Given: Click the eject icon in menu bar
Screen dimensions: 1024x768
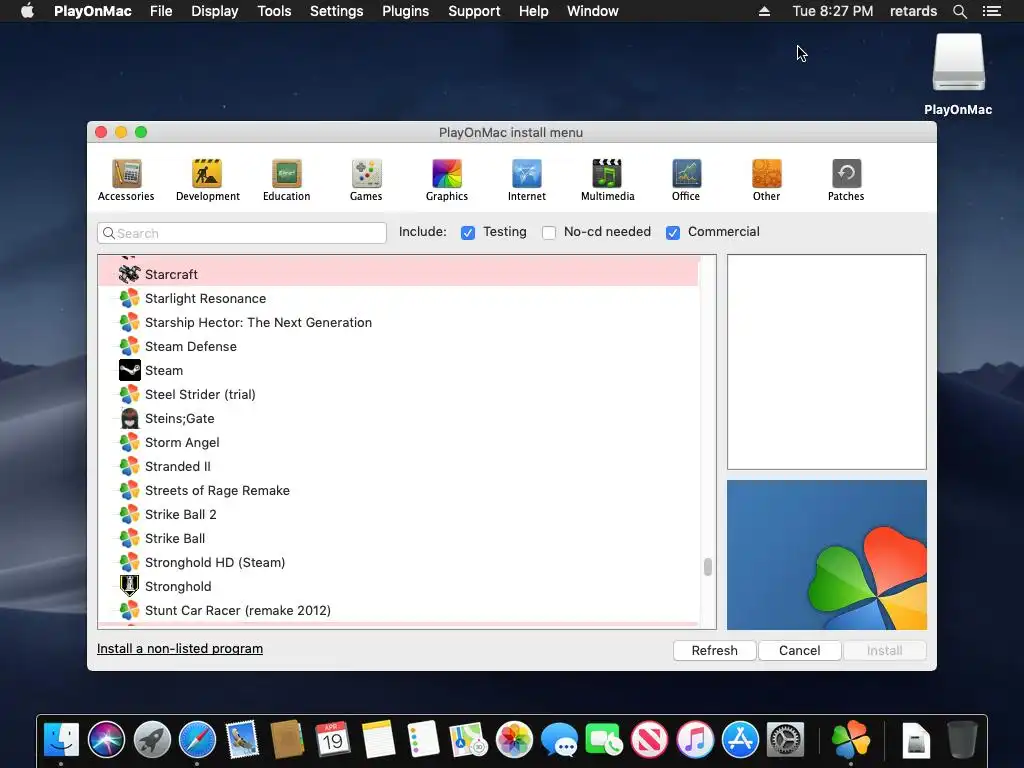Looking at the screenshot, I should tap(764, 11).
